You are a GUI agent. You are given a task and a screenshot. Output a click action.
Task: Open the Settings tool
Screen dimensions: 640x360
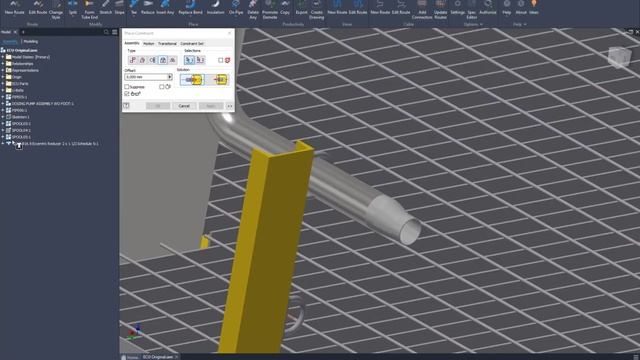(458, 7)
